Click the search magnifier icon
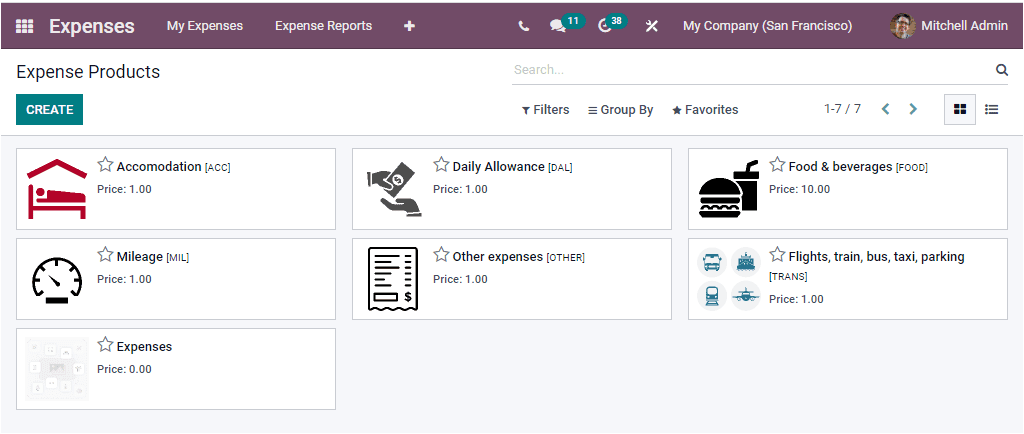Image resolution: width=1024 pixels, height=434 pixels. (1001, 70)
